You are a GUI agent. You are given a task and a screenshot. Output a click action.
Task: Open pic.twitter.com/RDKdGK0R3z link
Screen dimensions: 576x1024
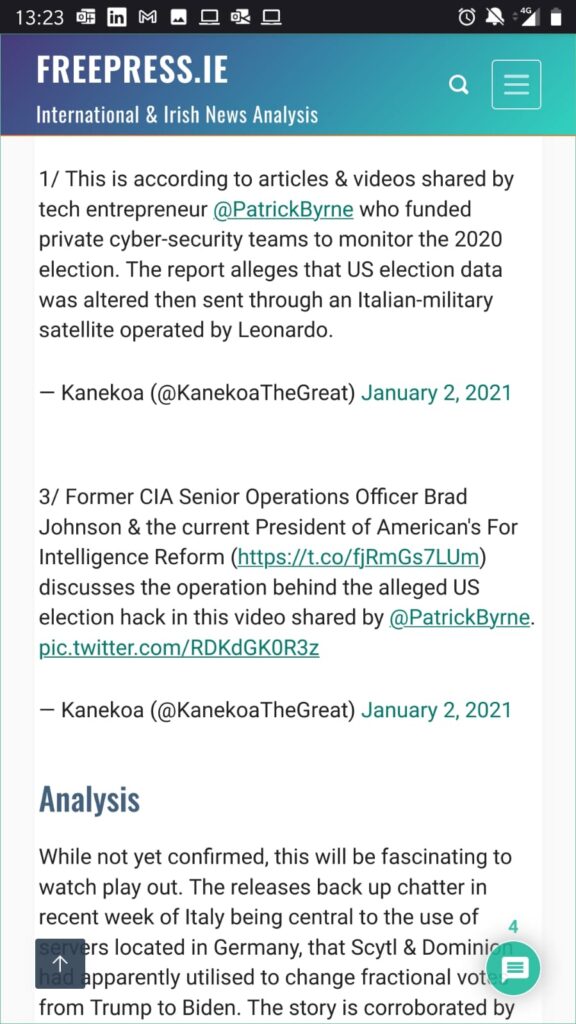(x=179, y=648)
